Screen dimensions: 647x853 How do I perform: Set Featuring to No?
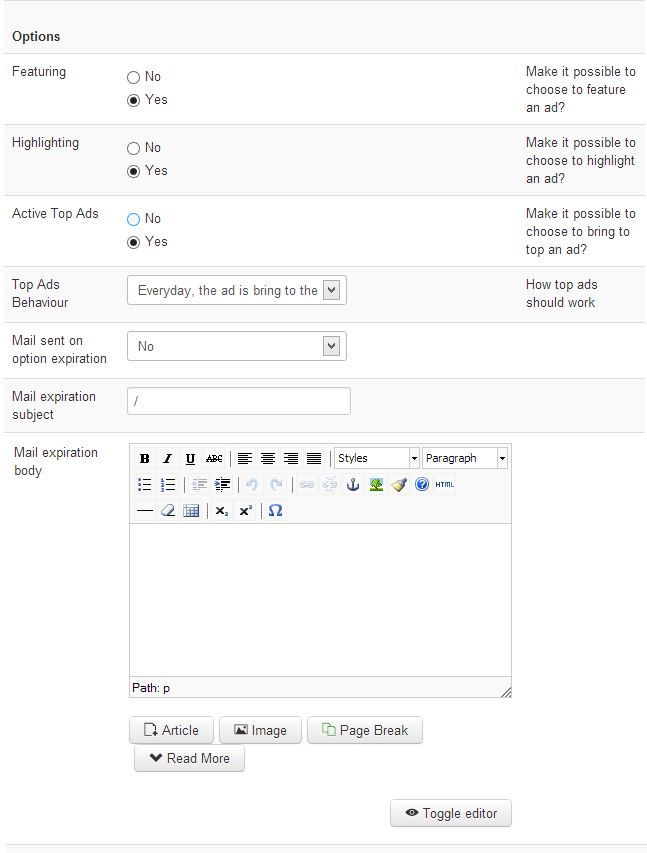point(133,77)
